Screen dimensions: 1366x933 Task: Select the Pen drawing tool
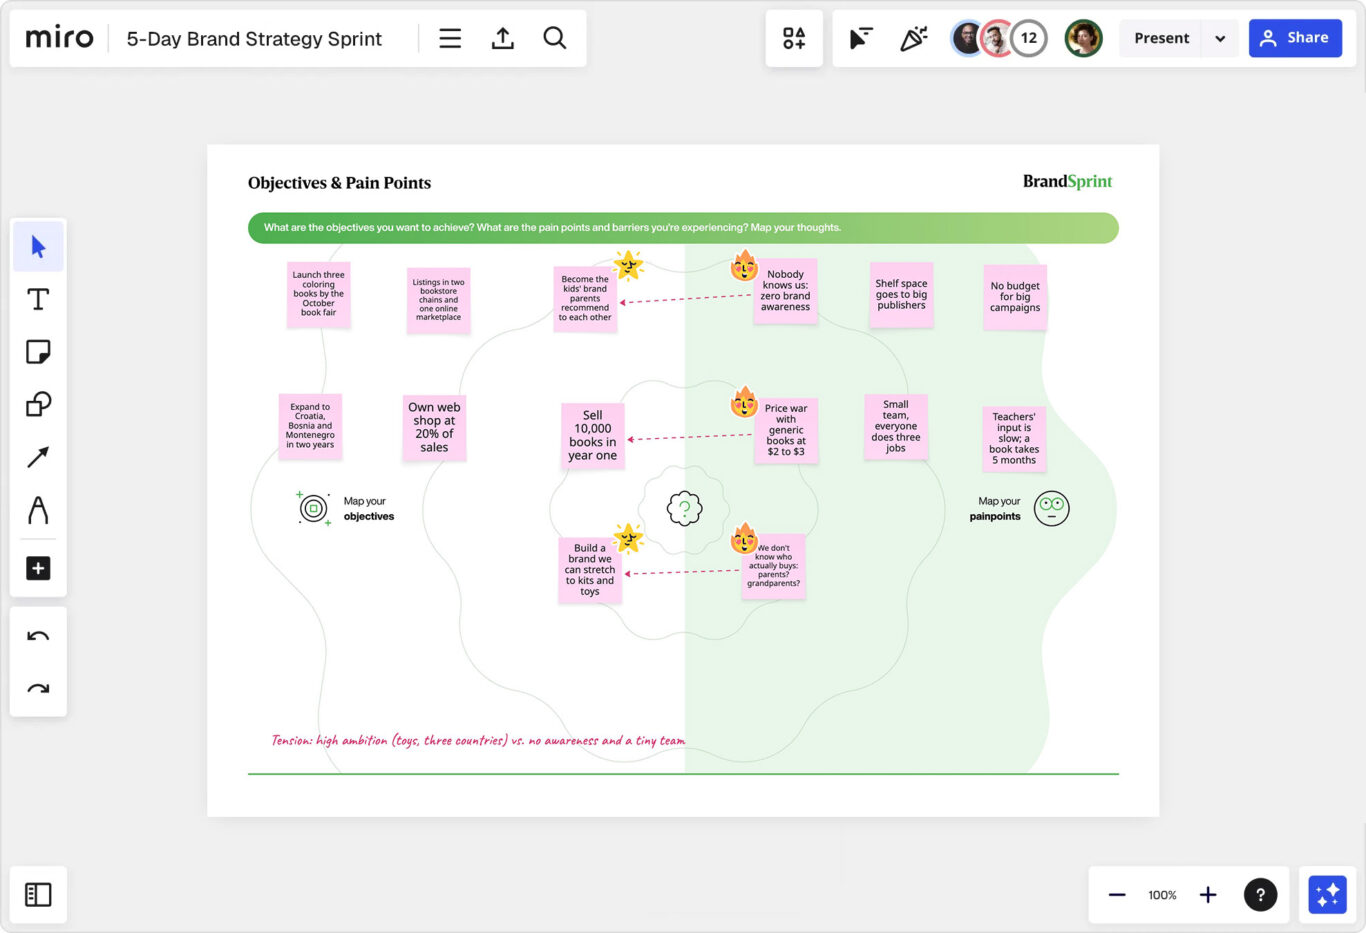click(x=38, y=510)
